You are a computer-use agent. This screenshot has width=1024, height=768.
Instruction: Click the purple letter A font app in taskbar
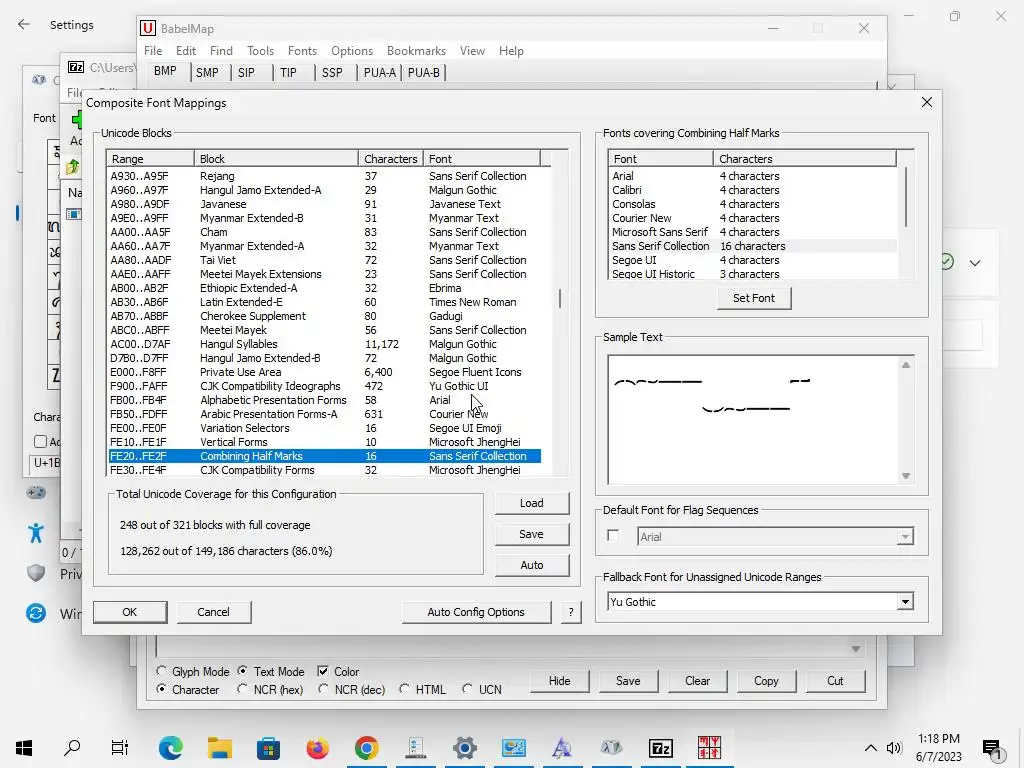(562, 748)
